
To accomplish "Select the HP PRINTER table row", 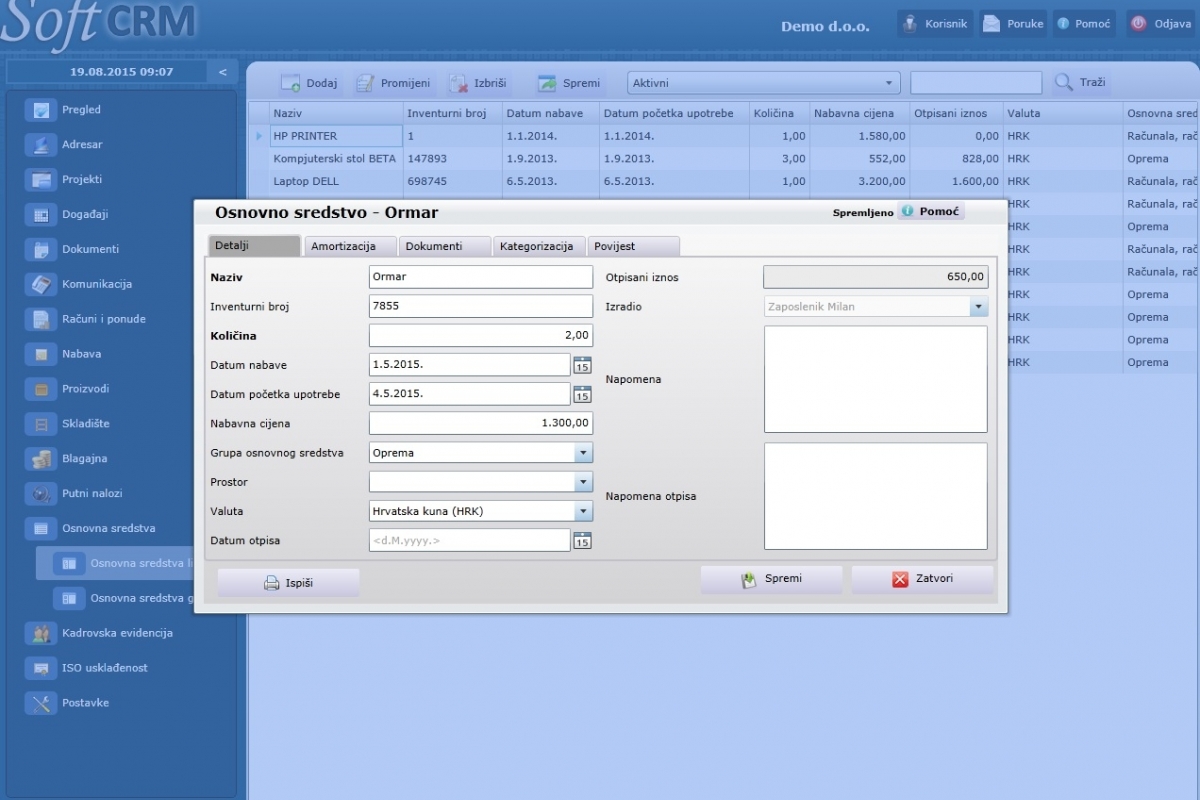I will (723, 136).
